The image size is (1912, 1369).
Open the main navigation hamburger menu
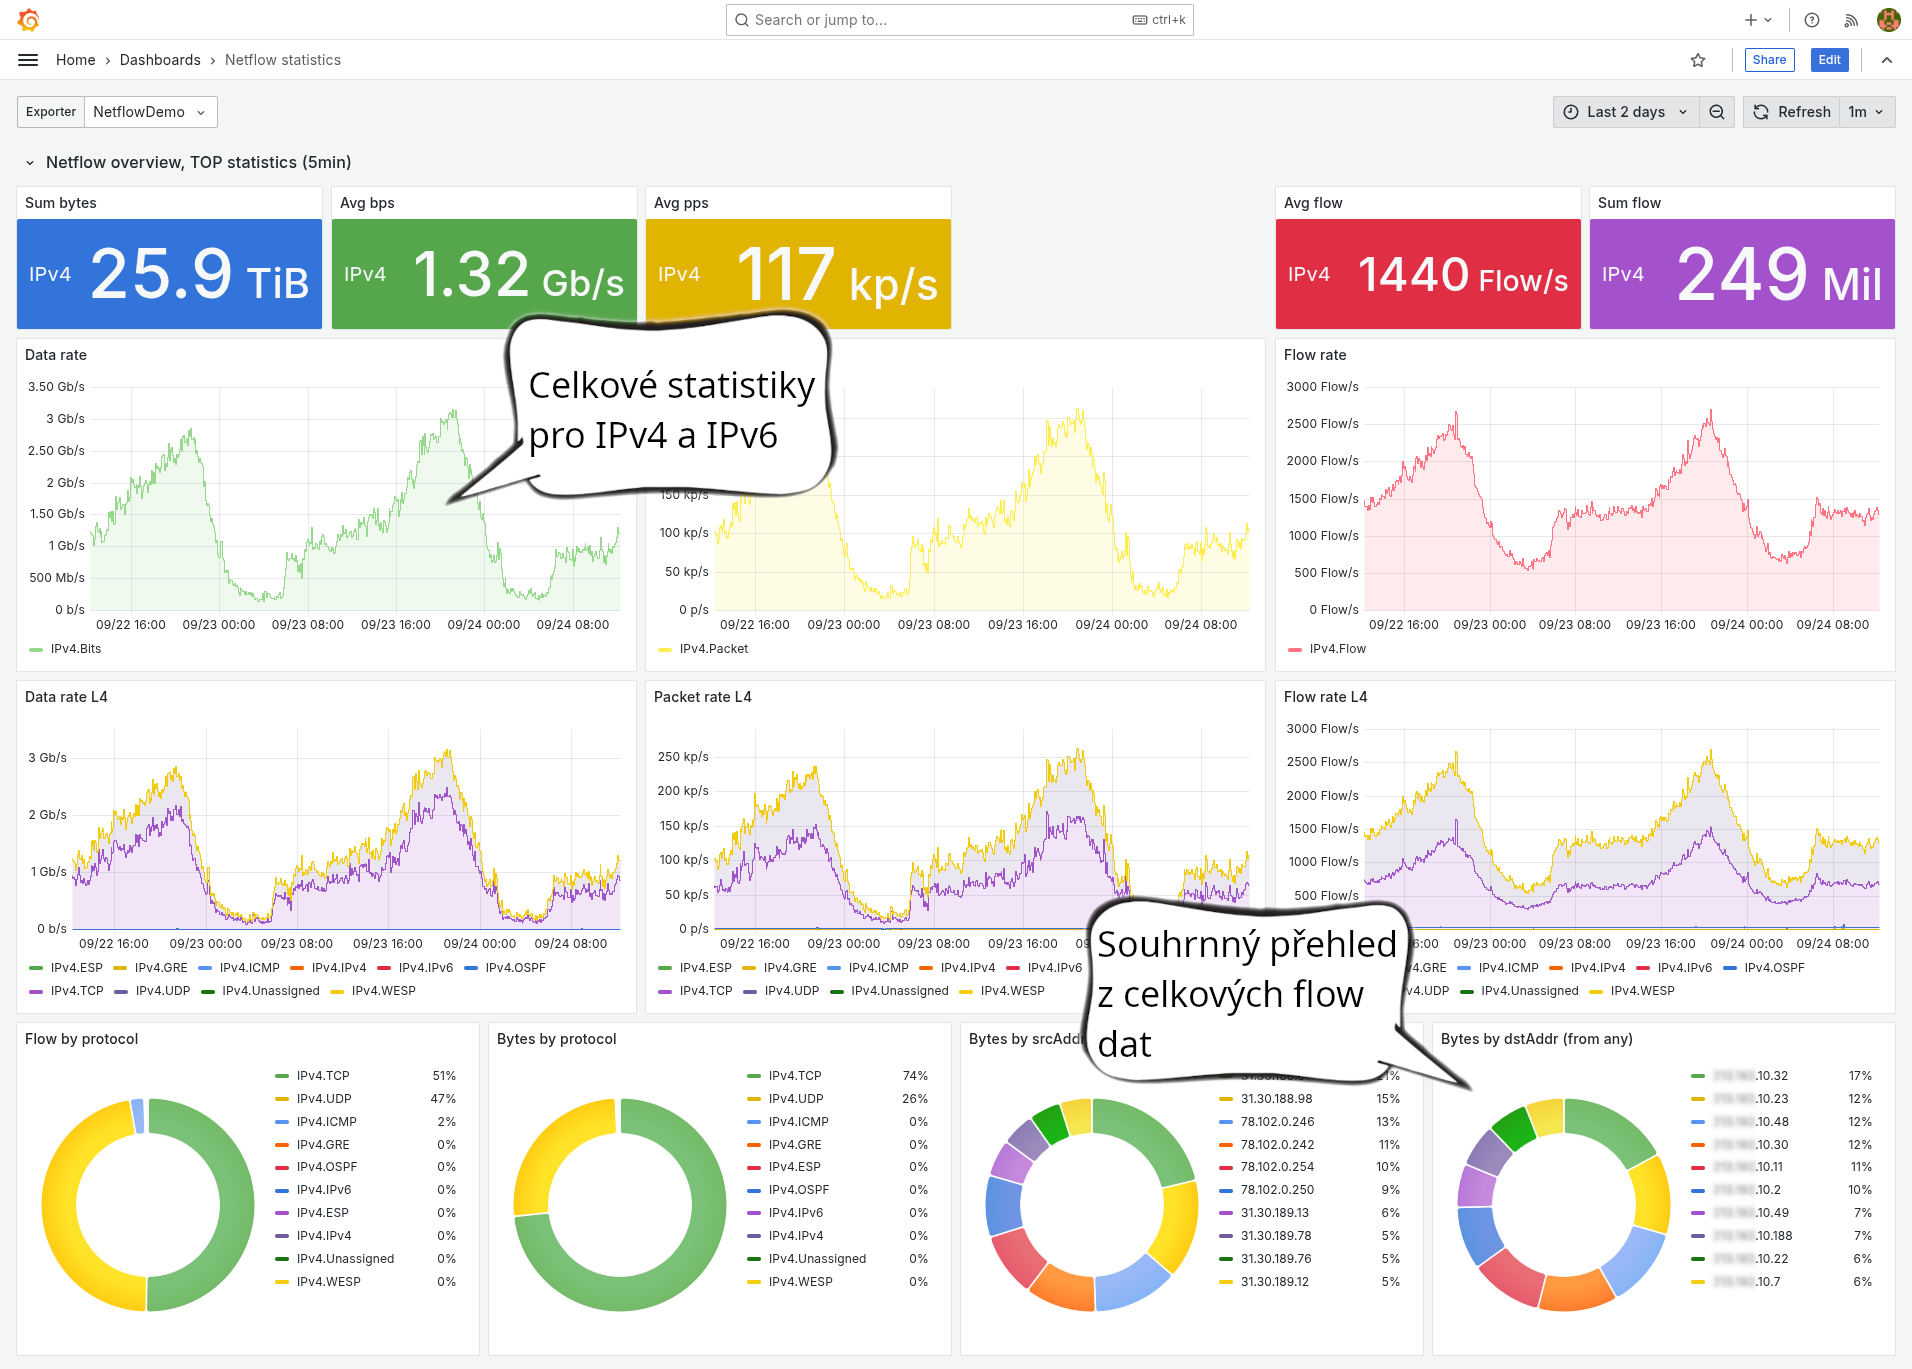(x=28, y=60)
